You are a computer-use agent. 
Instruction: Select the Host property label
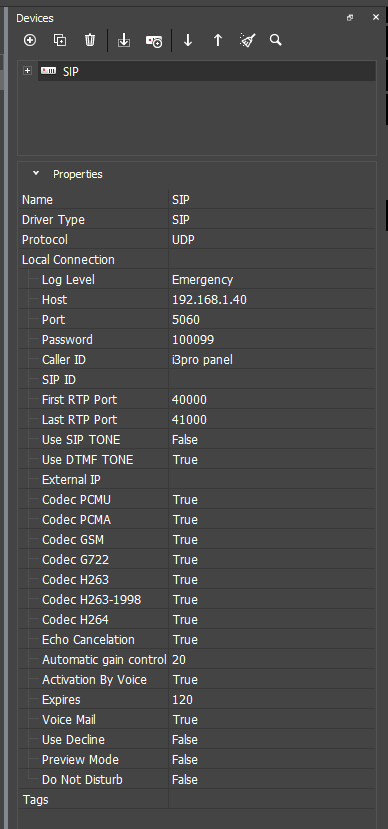tap(54, 300)
